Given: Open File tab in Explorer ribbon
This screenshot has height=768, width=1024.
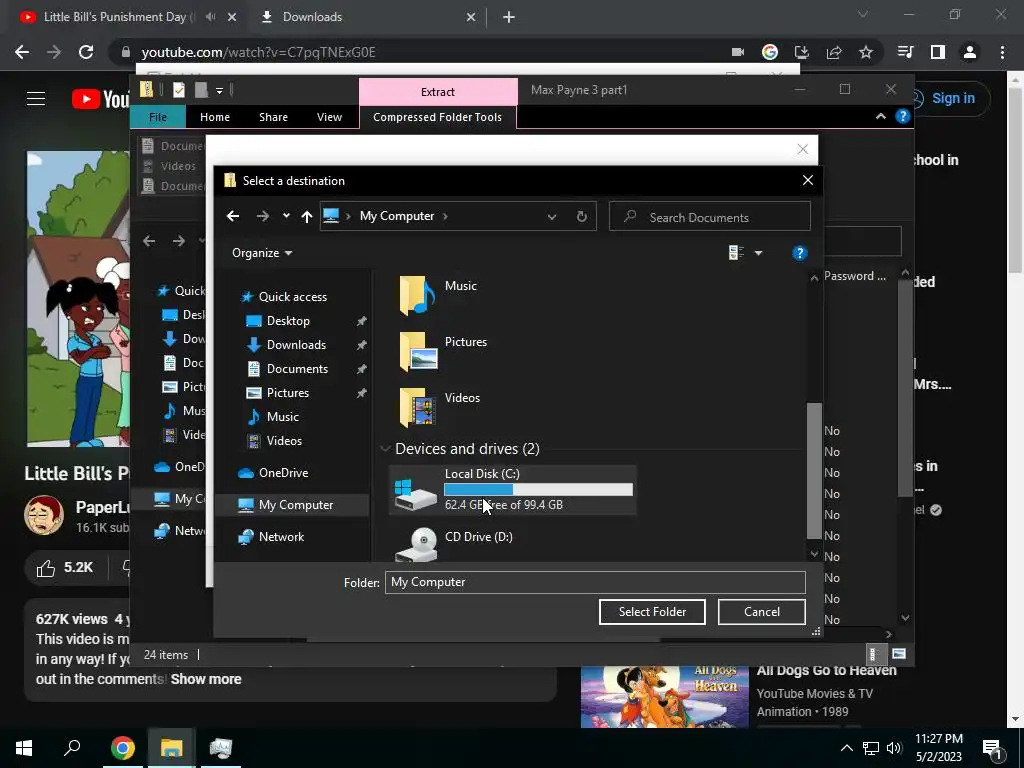Looking at the screenshot, I should [158, 117].
